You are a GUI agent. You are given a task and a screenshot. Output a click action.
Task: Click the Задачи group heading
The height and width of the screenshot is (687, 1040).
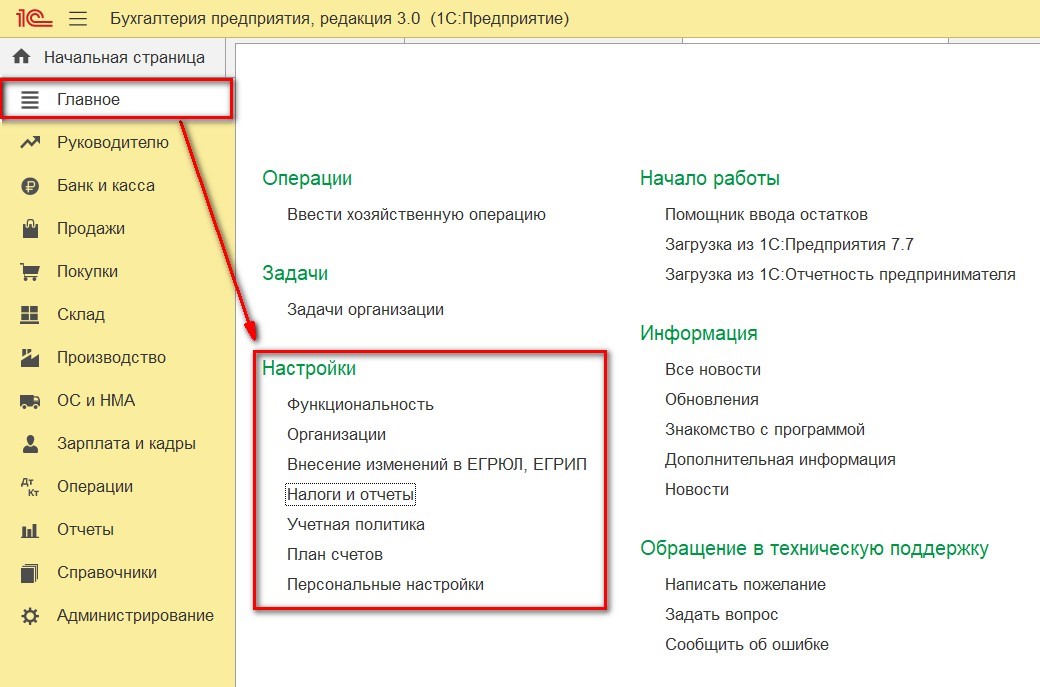coord(294,273)
